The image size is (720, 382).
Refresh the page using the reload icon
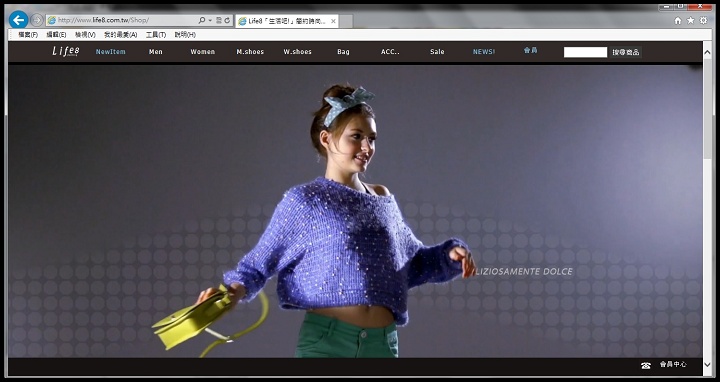227,20
